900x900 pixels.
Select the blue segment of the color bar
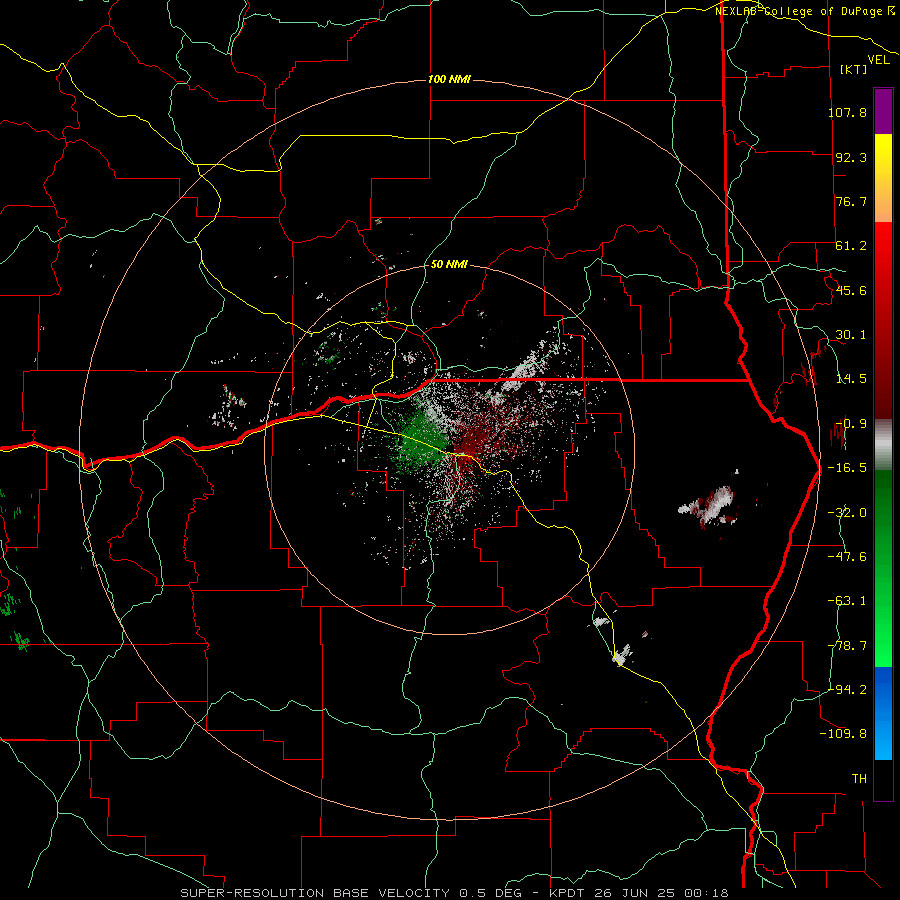(883, 713)
